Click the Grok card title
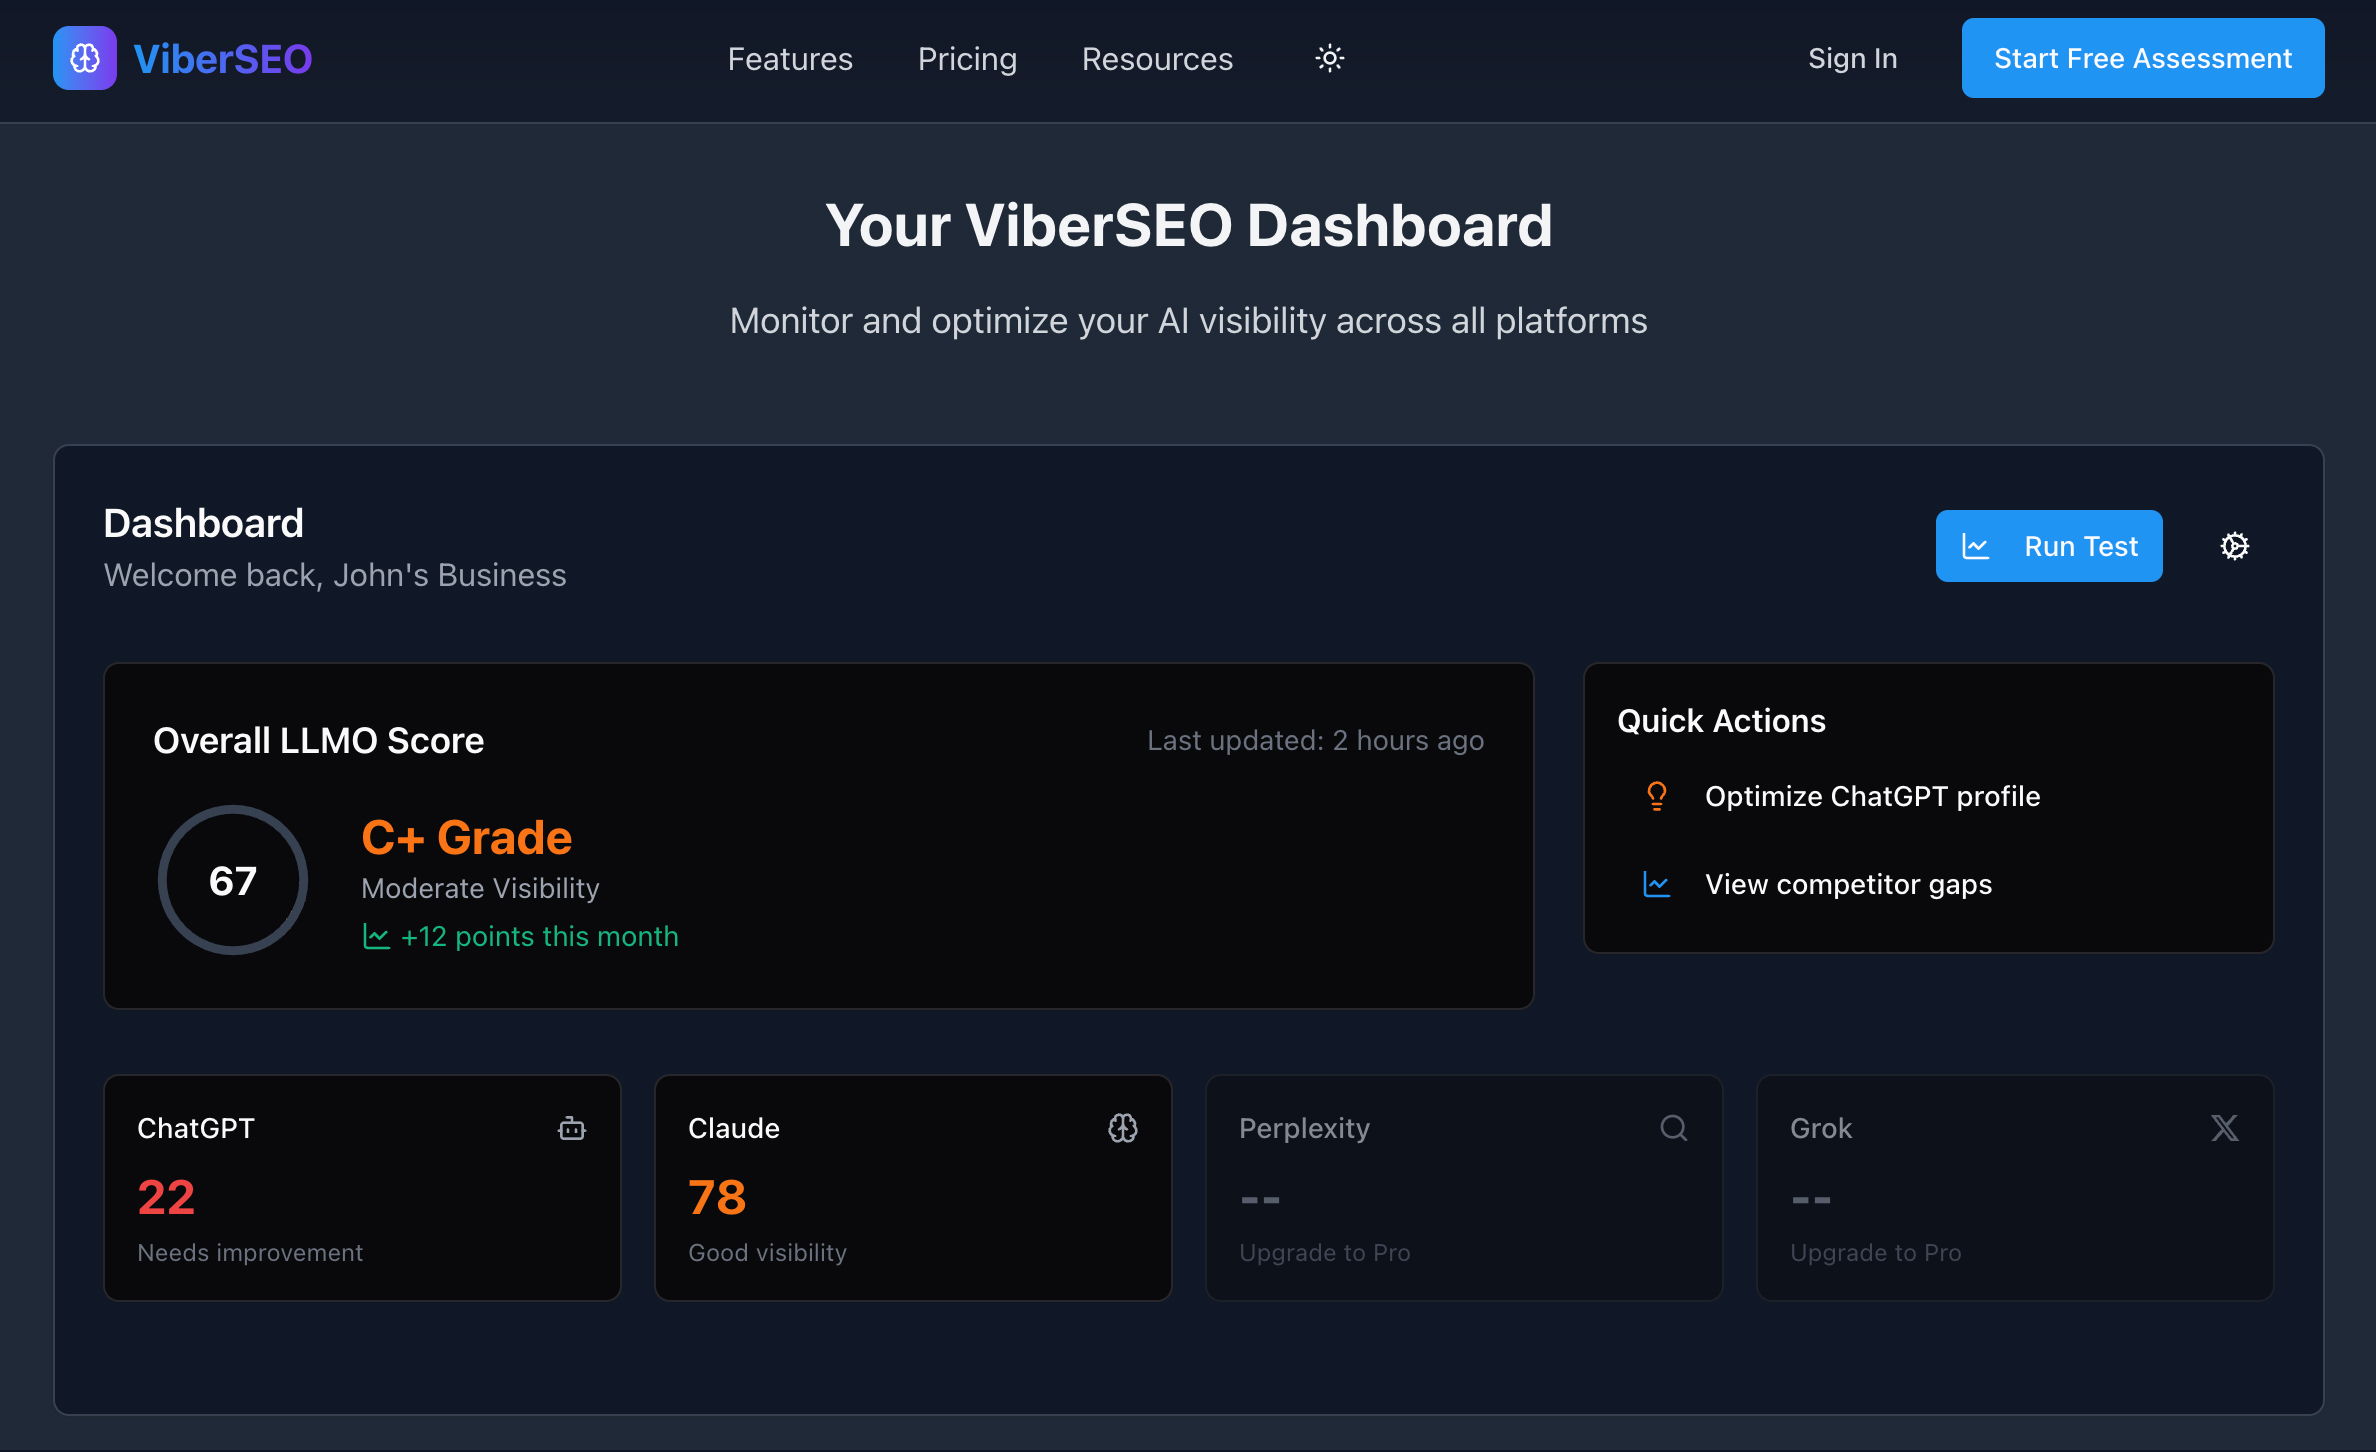Screen dimensions: 2376x1452 1821,1128
